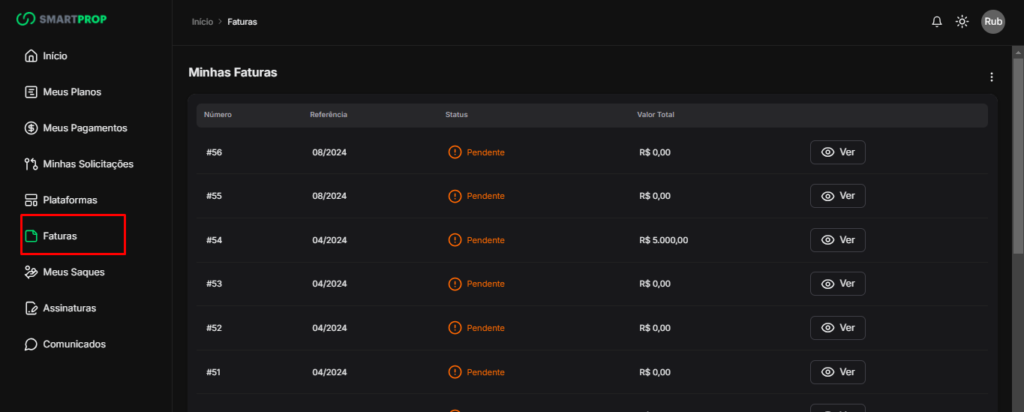Screen dimensions: 1024x412
Task: Select the Faturas sidebar item
Action: coord(59,236)
